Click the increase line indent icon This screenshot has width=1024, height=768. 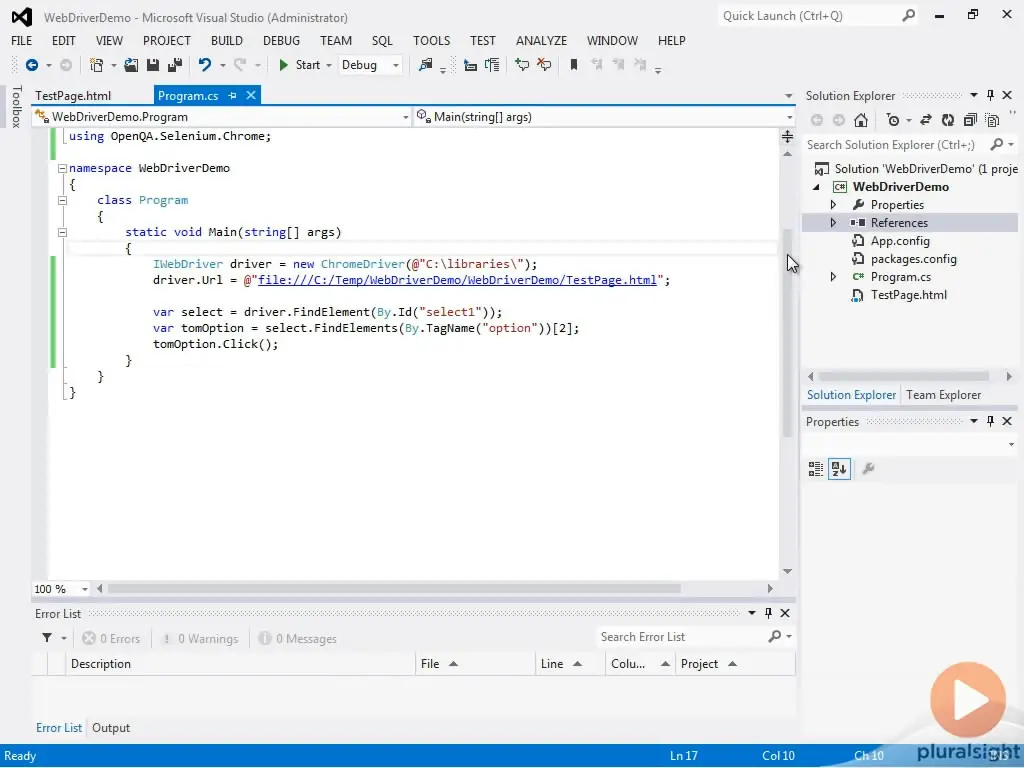coord(492,65)
